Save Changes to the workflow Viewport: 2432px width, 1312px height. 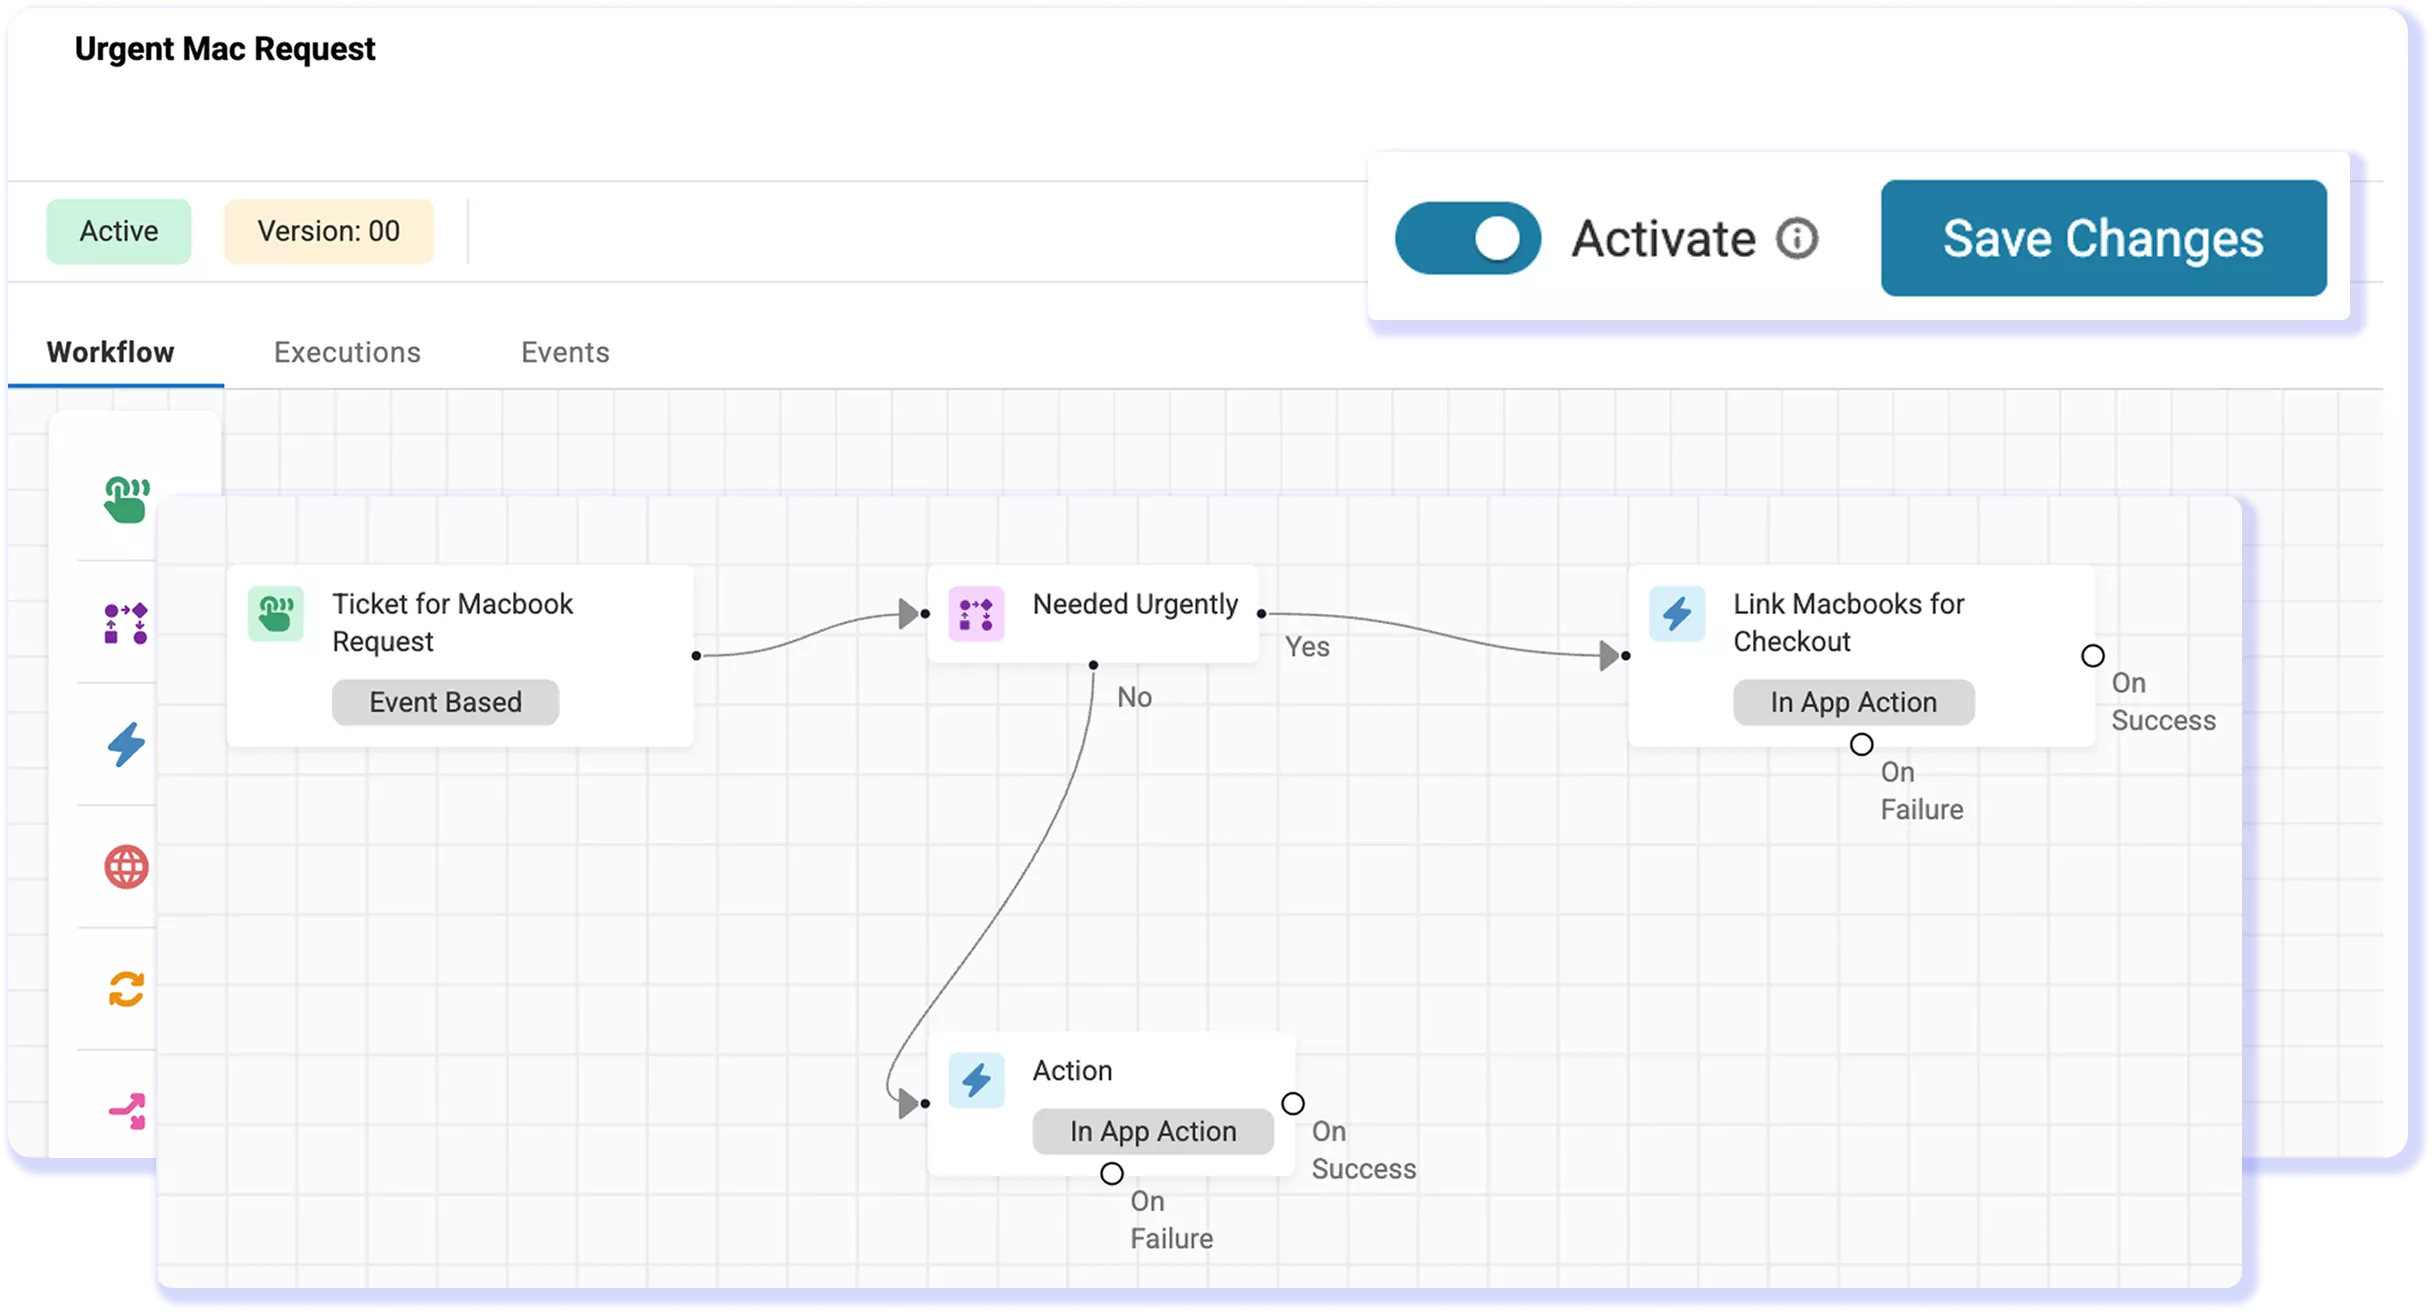point(2103,238)
